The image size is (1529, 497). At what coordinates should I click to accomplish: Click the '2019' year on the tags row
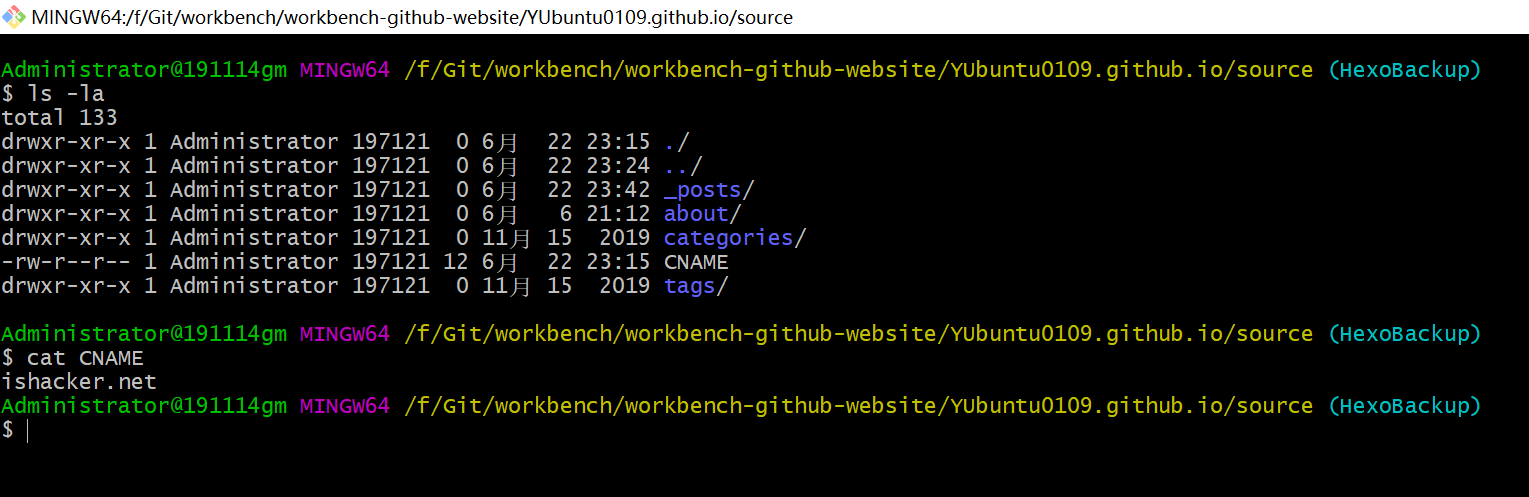(625, 286)
